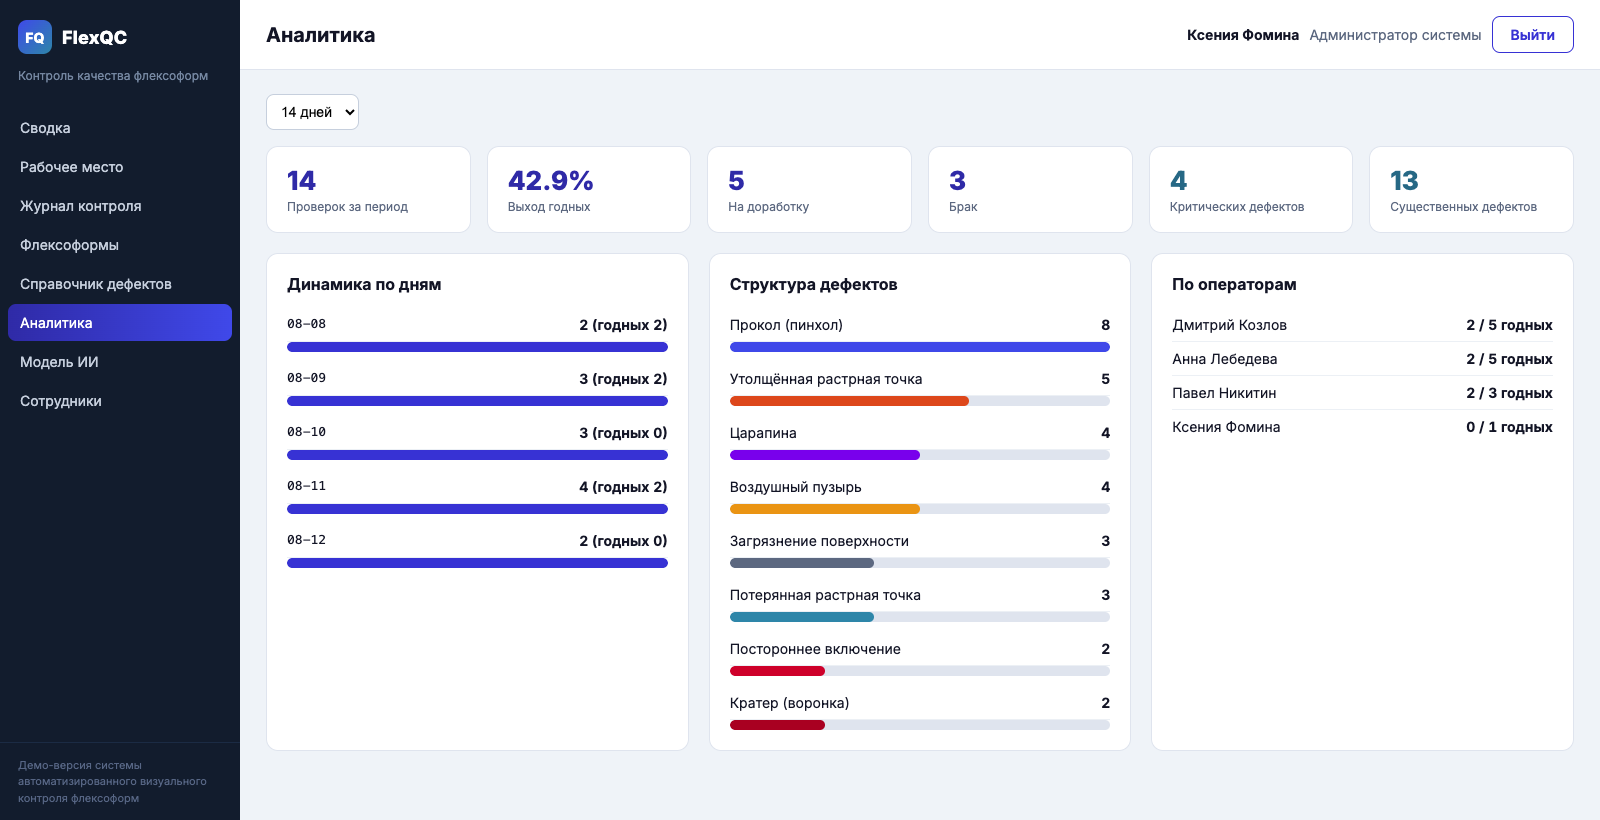Click the 08-12 date label
The width and height of the screenshot is (1600, 820).
[306, 540]
